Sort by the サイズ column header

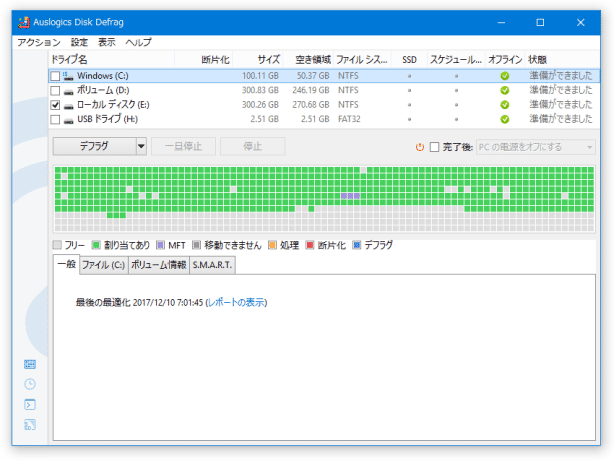(x=258, y=60)
